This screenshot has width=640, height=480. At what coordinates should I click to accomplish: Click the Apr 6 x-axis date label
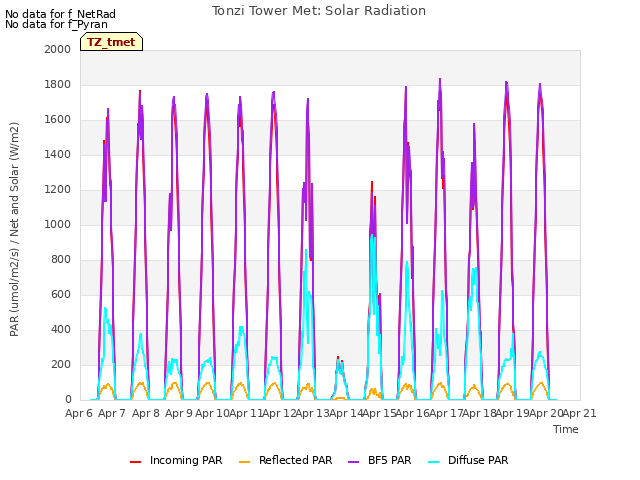pyautogui.click(x=79, y=413)
